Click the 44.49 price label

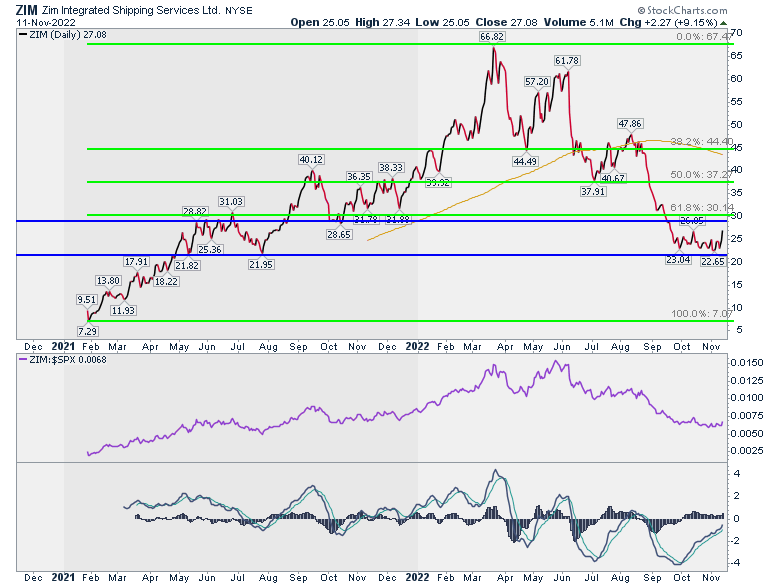pyautogui.click(x=525, y=161)
